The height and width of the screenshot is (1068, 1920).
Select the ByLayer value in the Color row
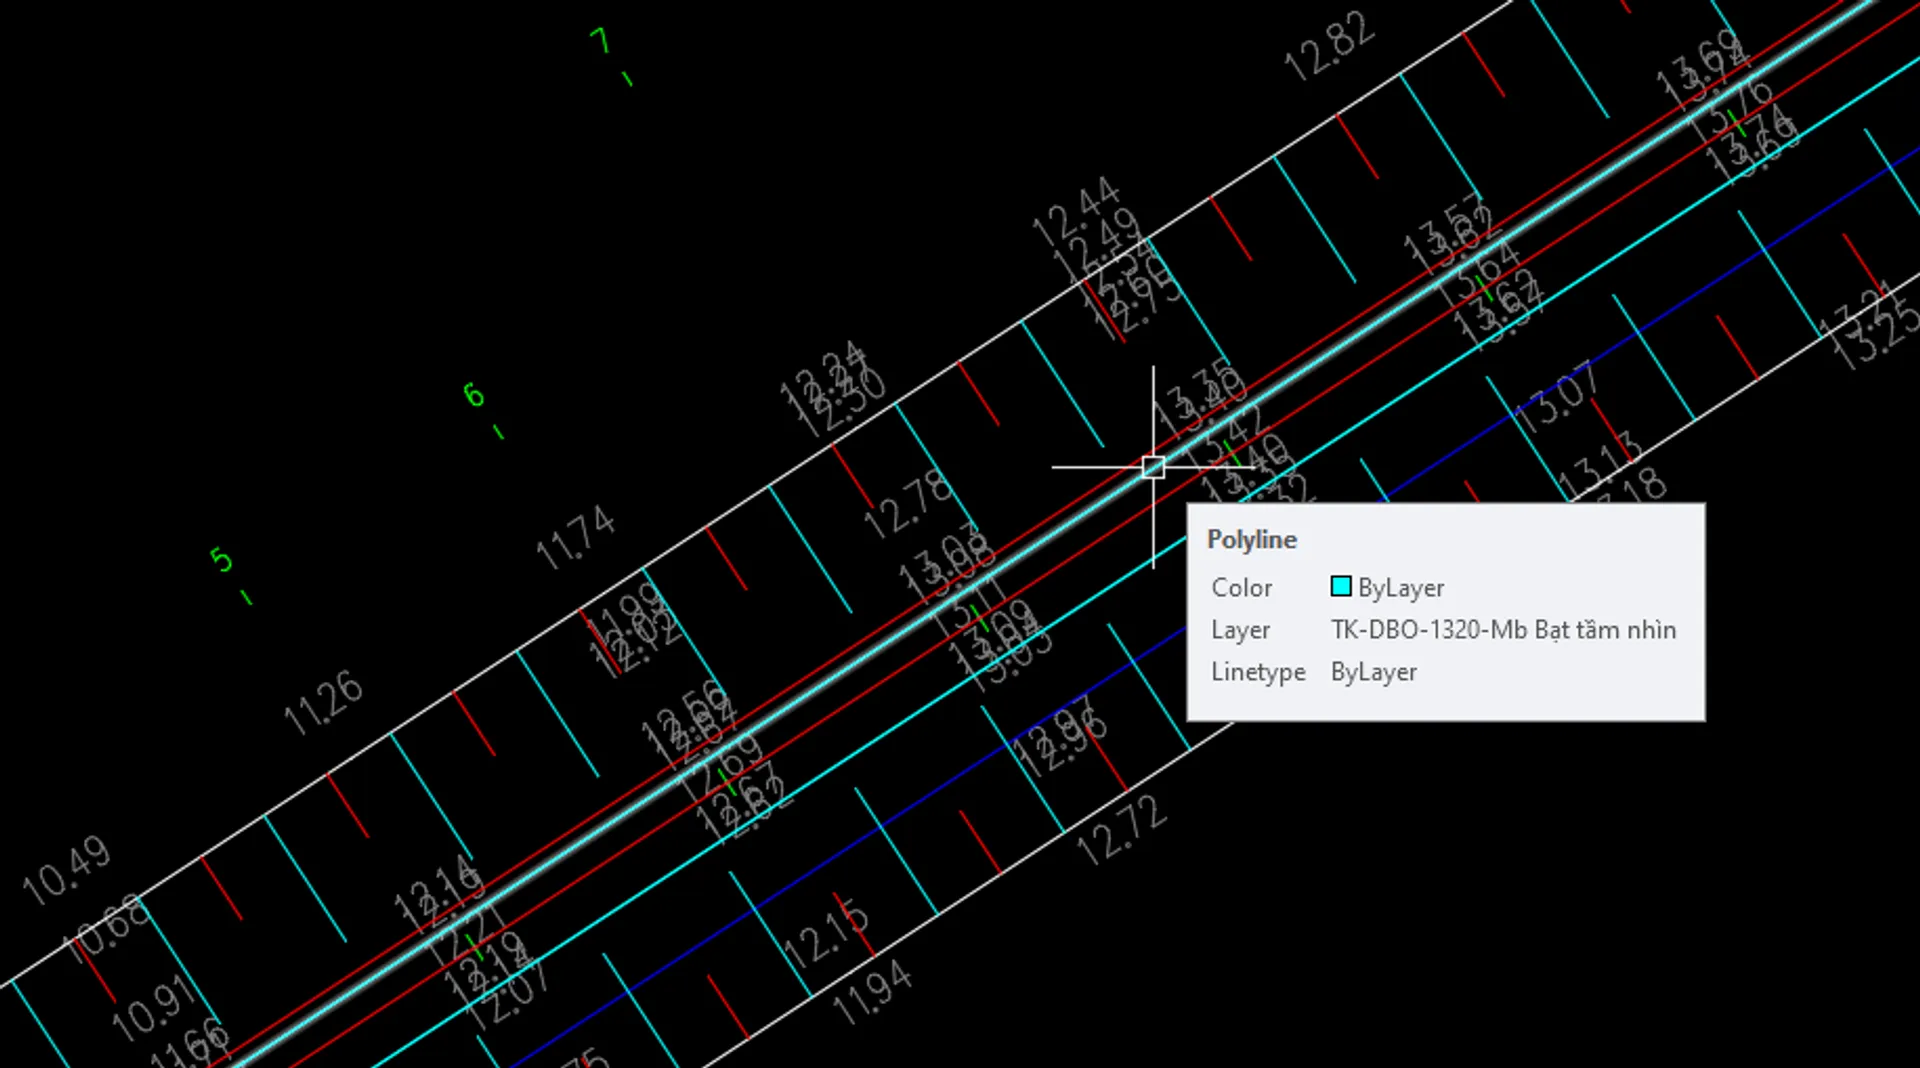click(x=1401, y=588)
